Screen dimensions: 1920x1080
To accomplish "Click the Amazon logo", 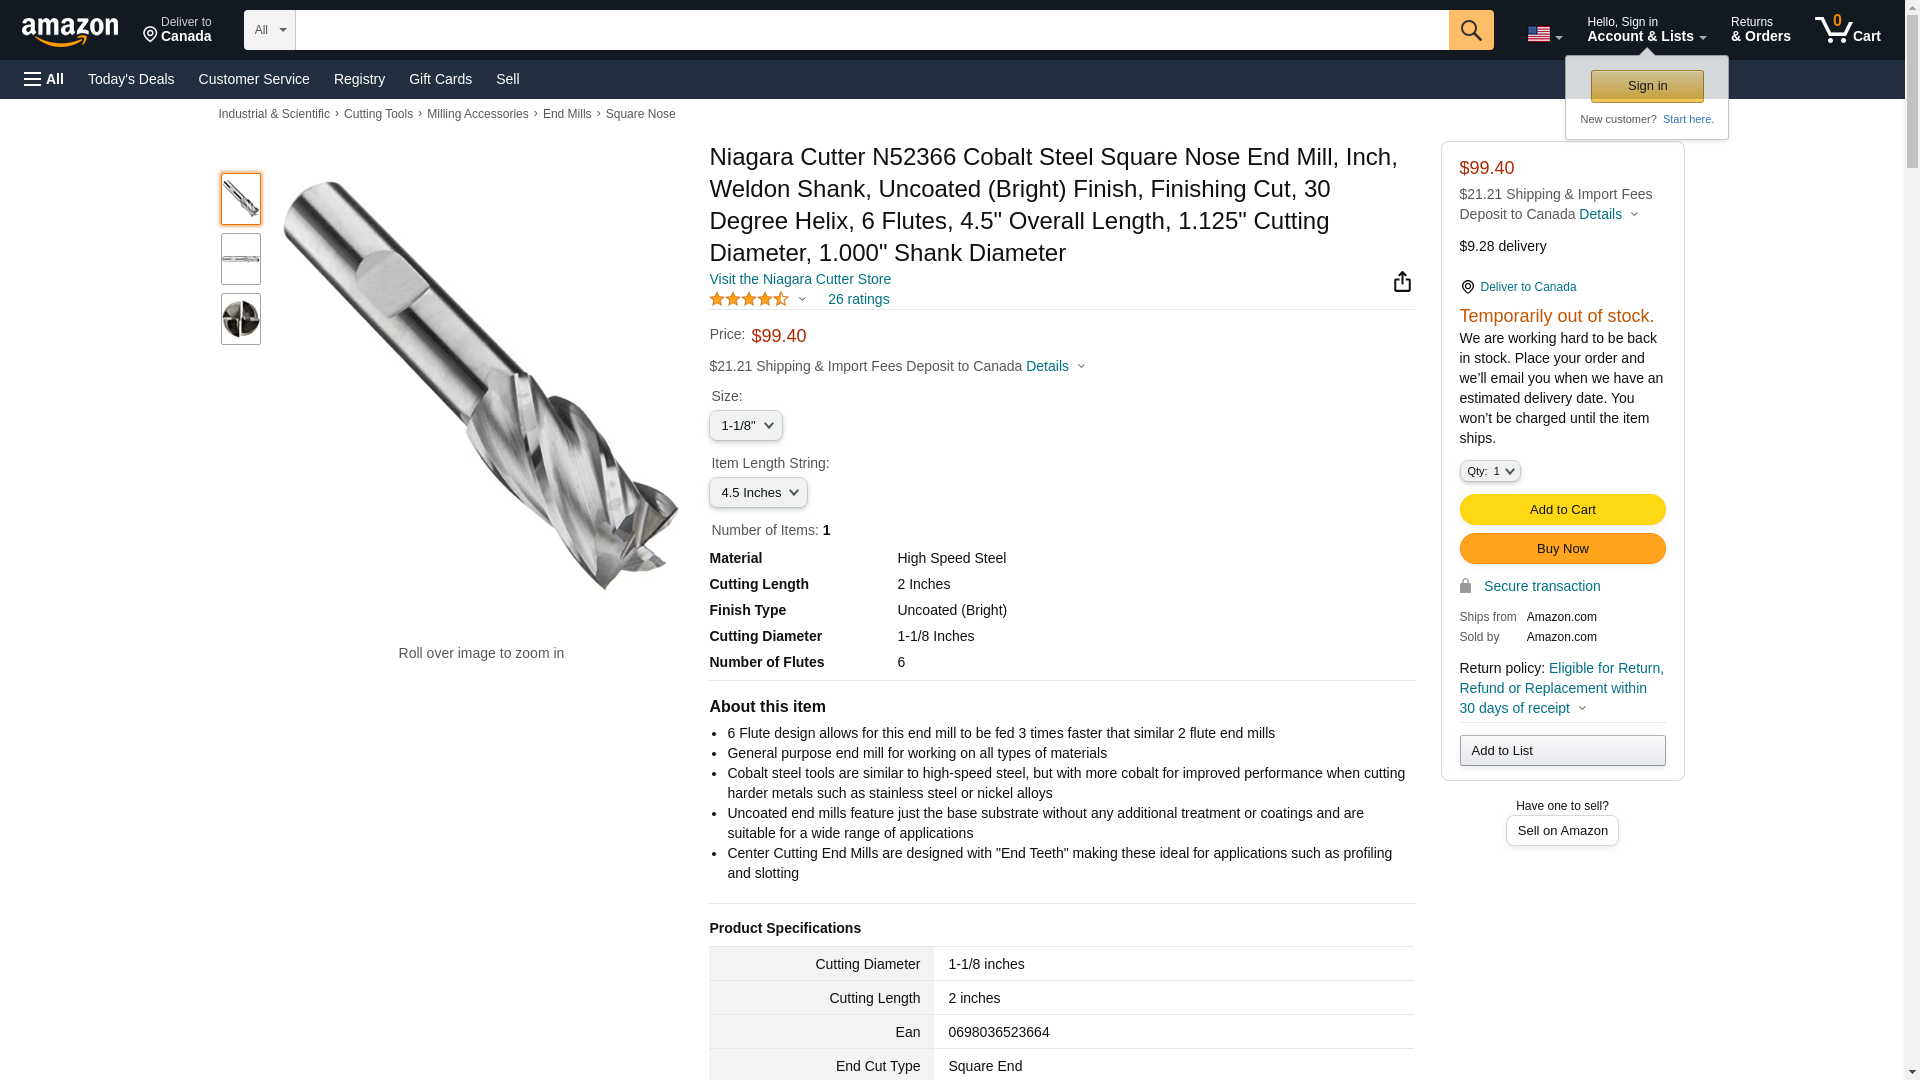I will [70, 31].
